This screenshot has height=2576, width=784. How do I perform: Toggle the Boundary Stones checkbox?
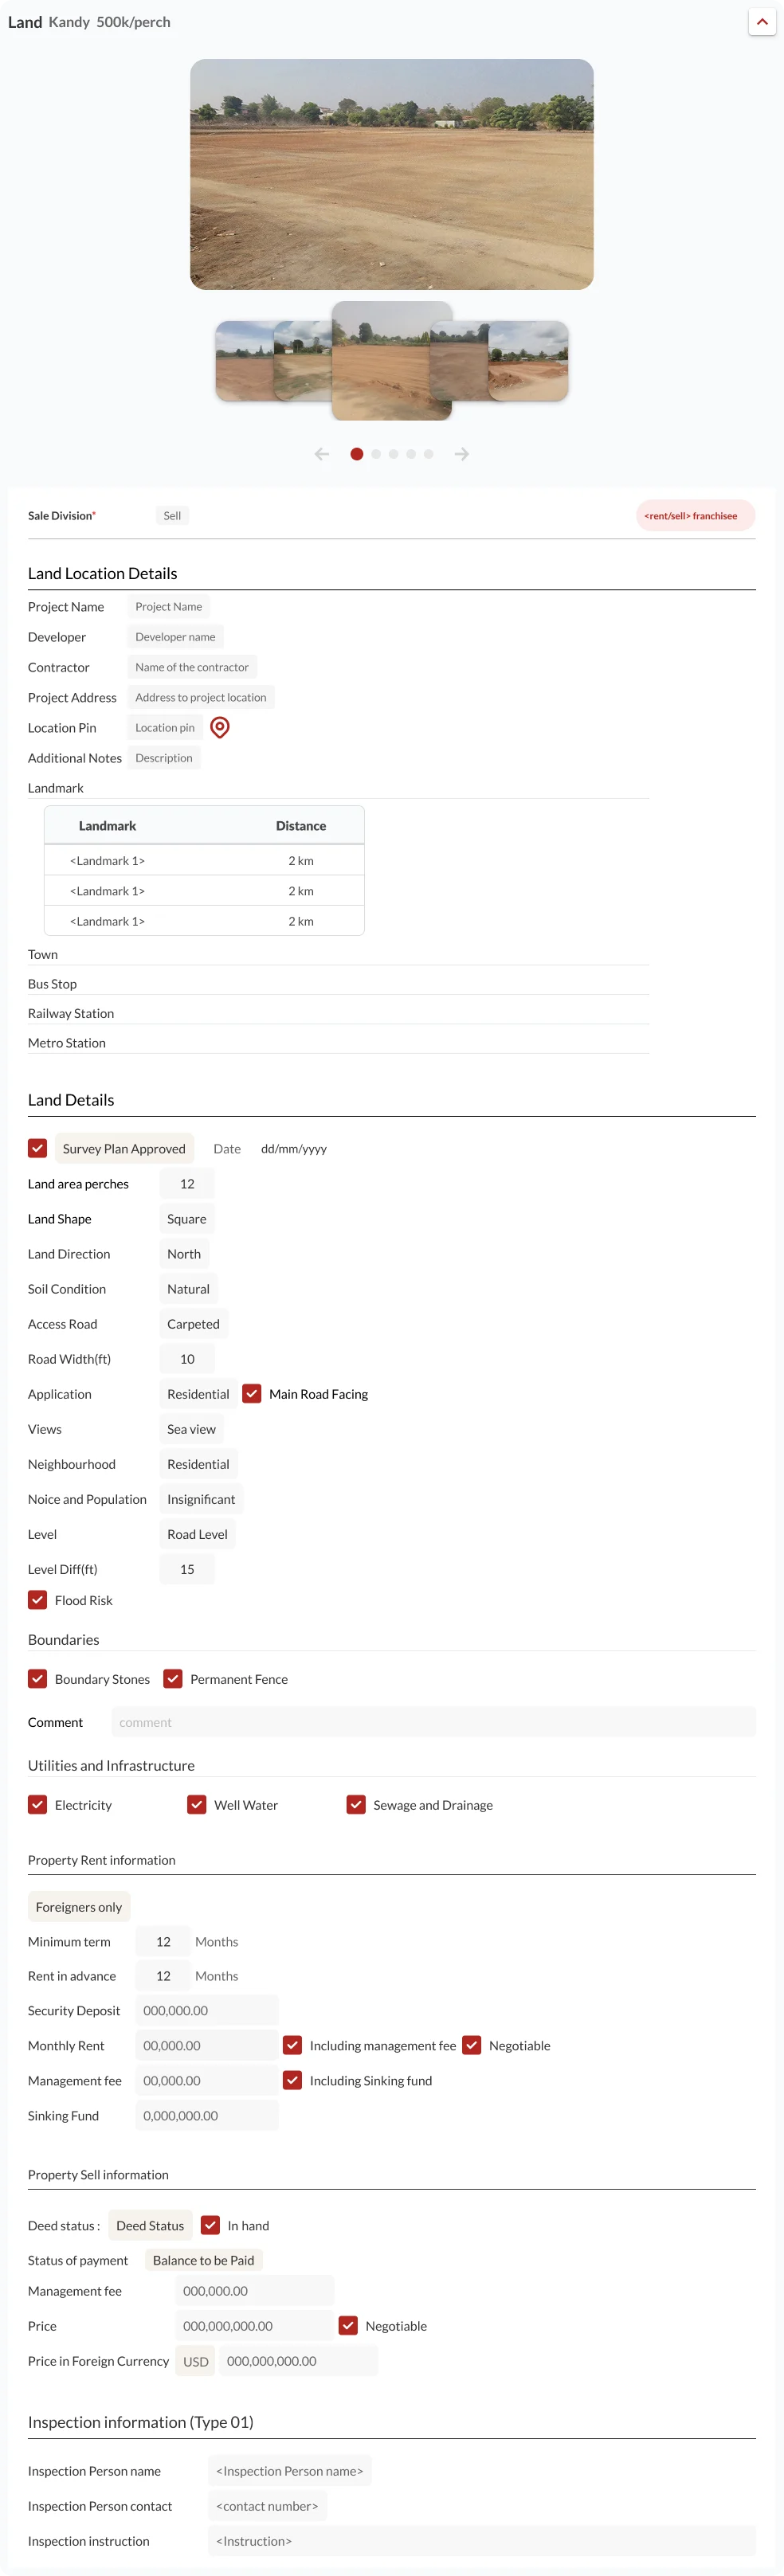(38, 1679)
